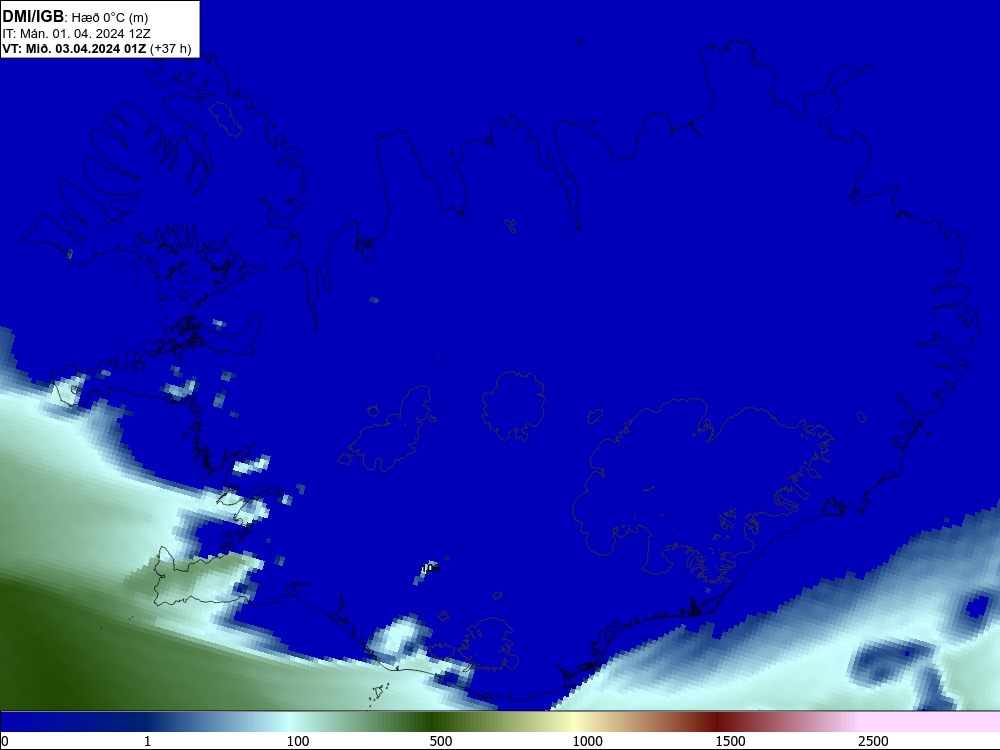
Task: Click the dark red section of legend bar
Action: [717, 722]
